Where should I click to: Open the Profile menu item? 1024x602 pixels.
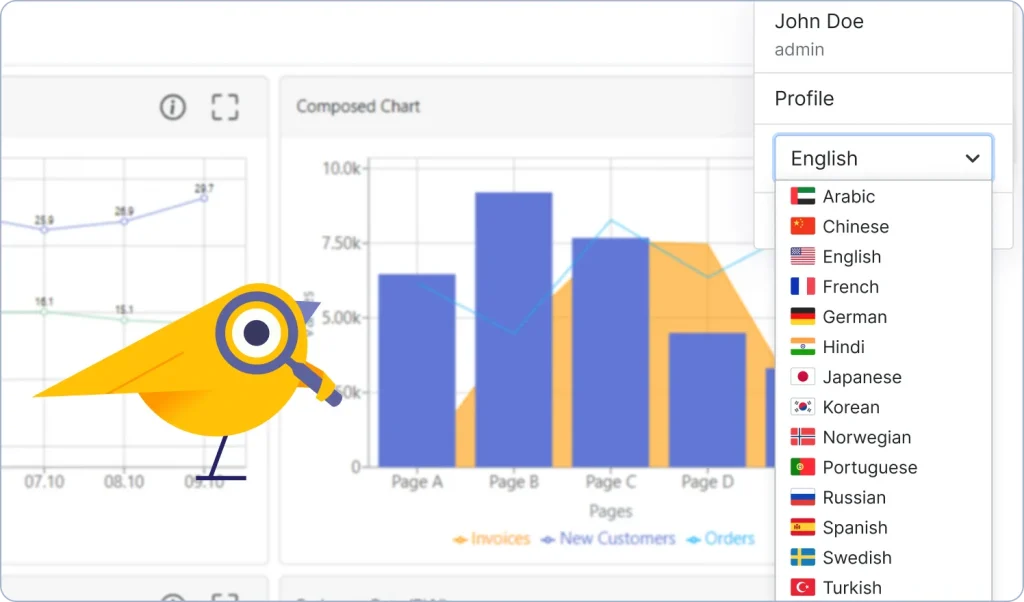coord(804,99)
